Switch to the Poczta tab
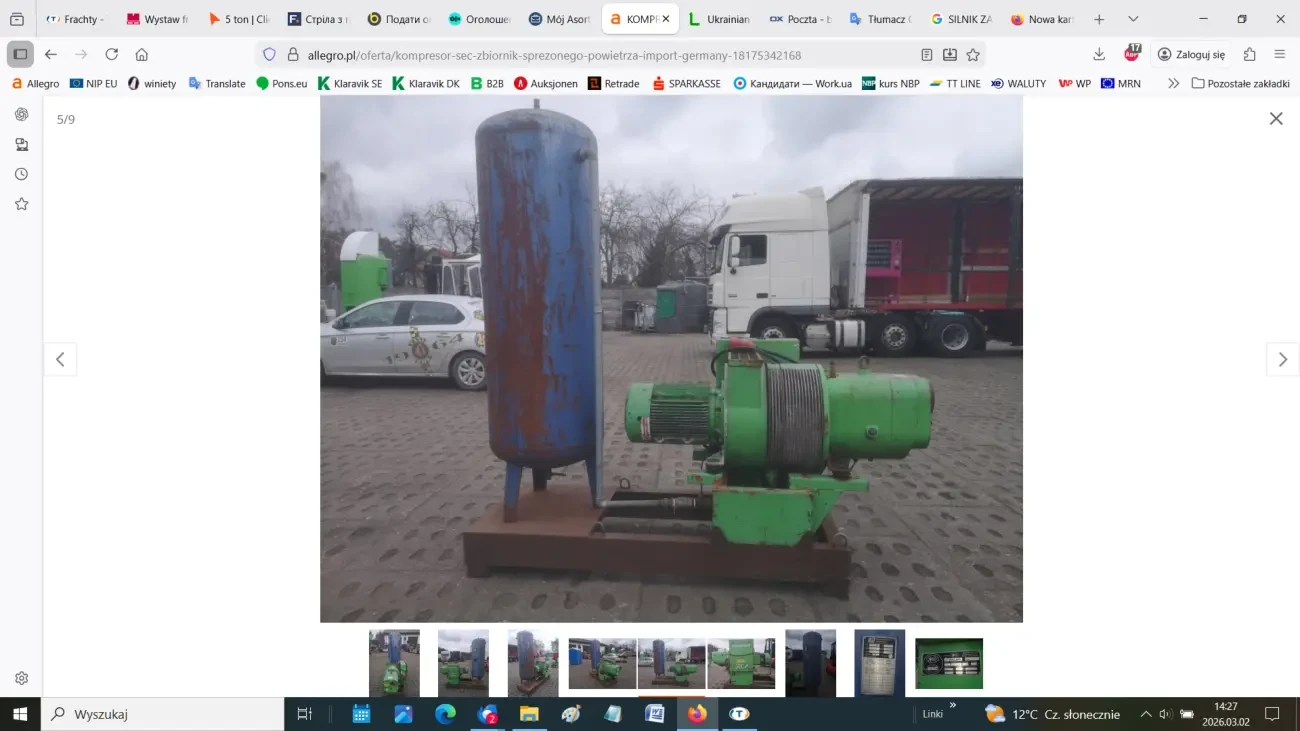The image size is (1300, 731). pyautogui.click(x=800, y=18)
